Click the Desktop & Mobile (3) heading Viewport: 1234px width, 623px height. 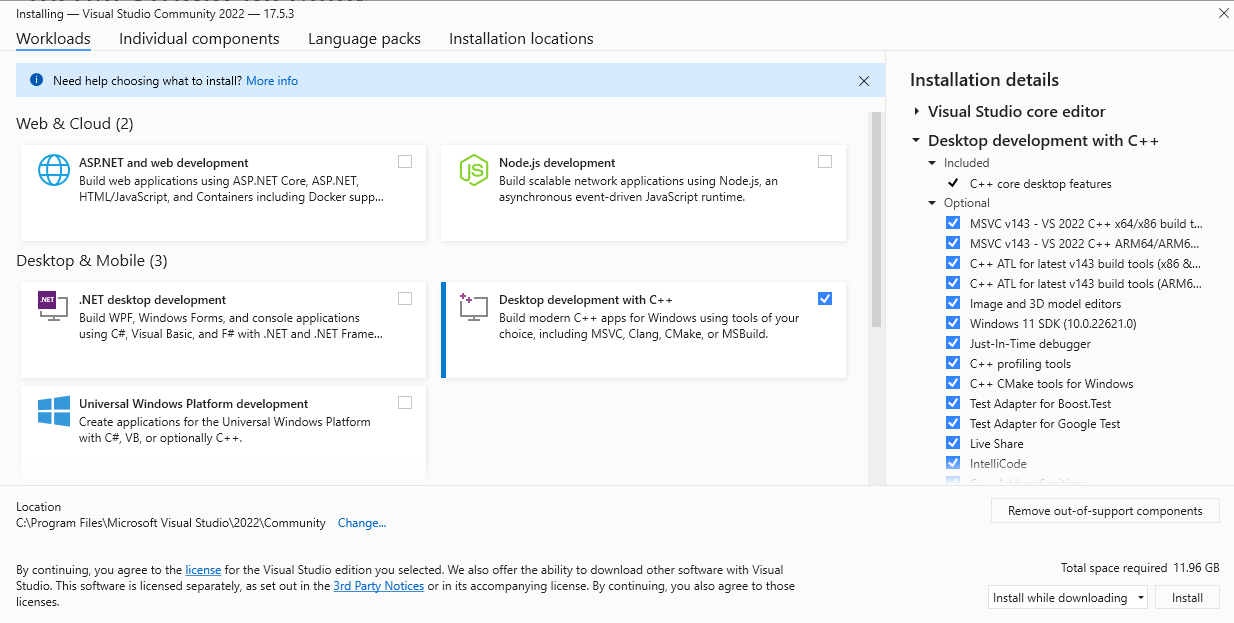coord(92,261)
